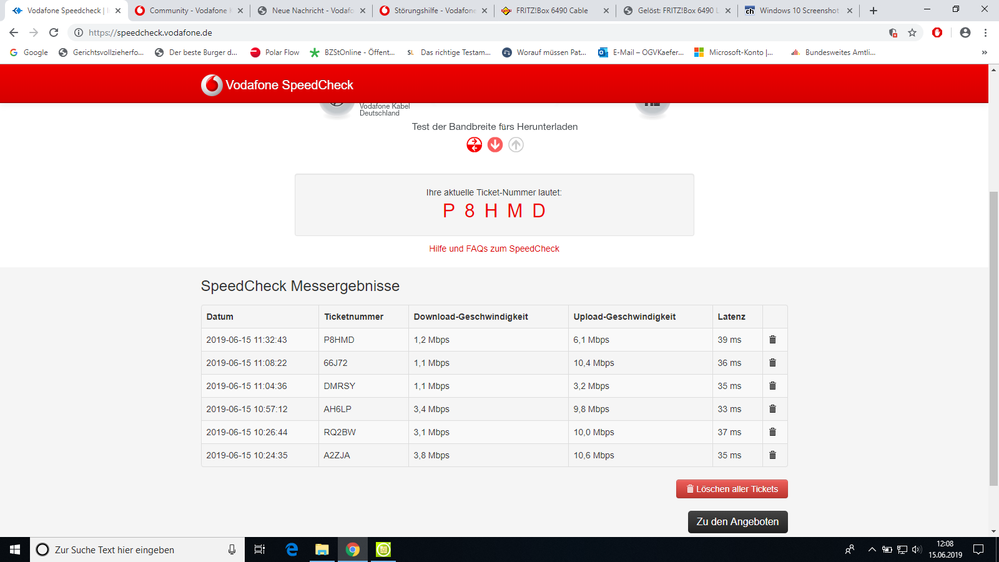999x562 pixels.
Task: Click the date 2019-06-15 11:32:43
Action: pyautogui.click(x=247, y=340)
